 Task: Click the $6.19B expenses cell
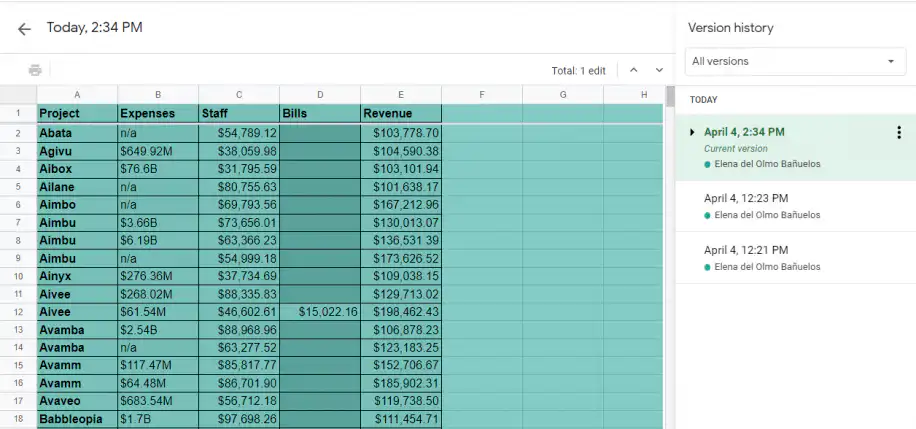pyautogui.click(x=158, y=240)
